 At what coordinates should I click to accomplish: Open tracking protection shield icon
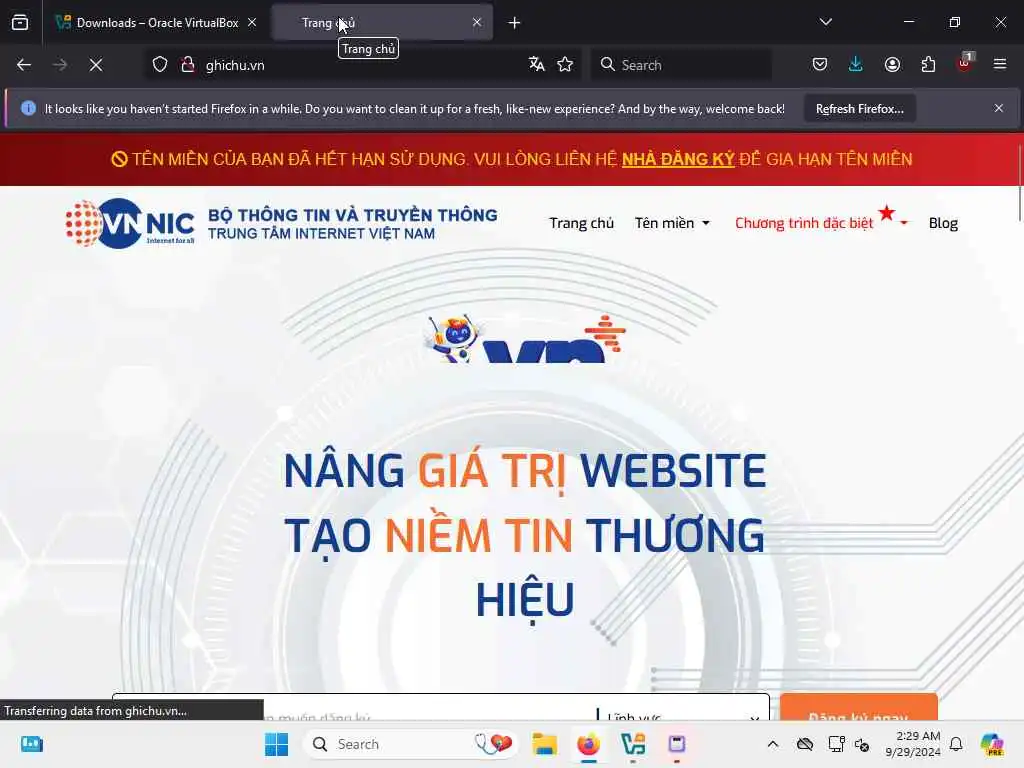tap(160, 65)
